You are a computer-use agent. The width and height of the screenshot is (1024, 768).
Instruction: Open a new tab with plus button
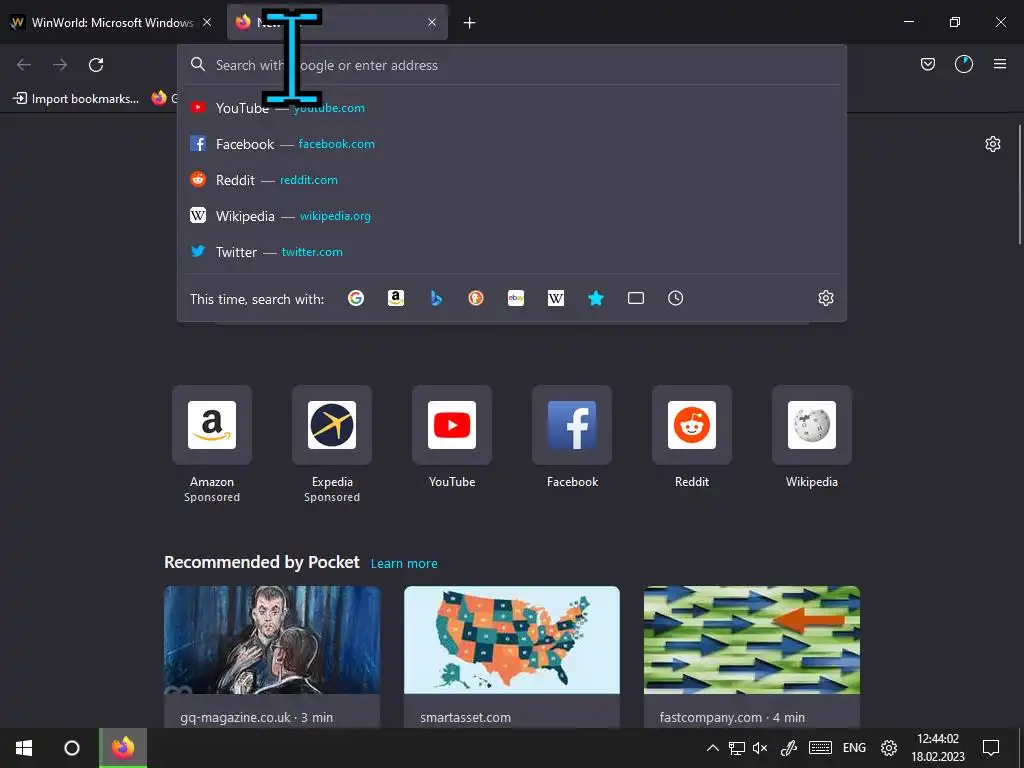coord(470,23)
